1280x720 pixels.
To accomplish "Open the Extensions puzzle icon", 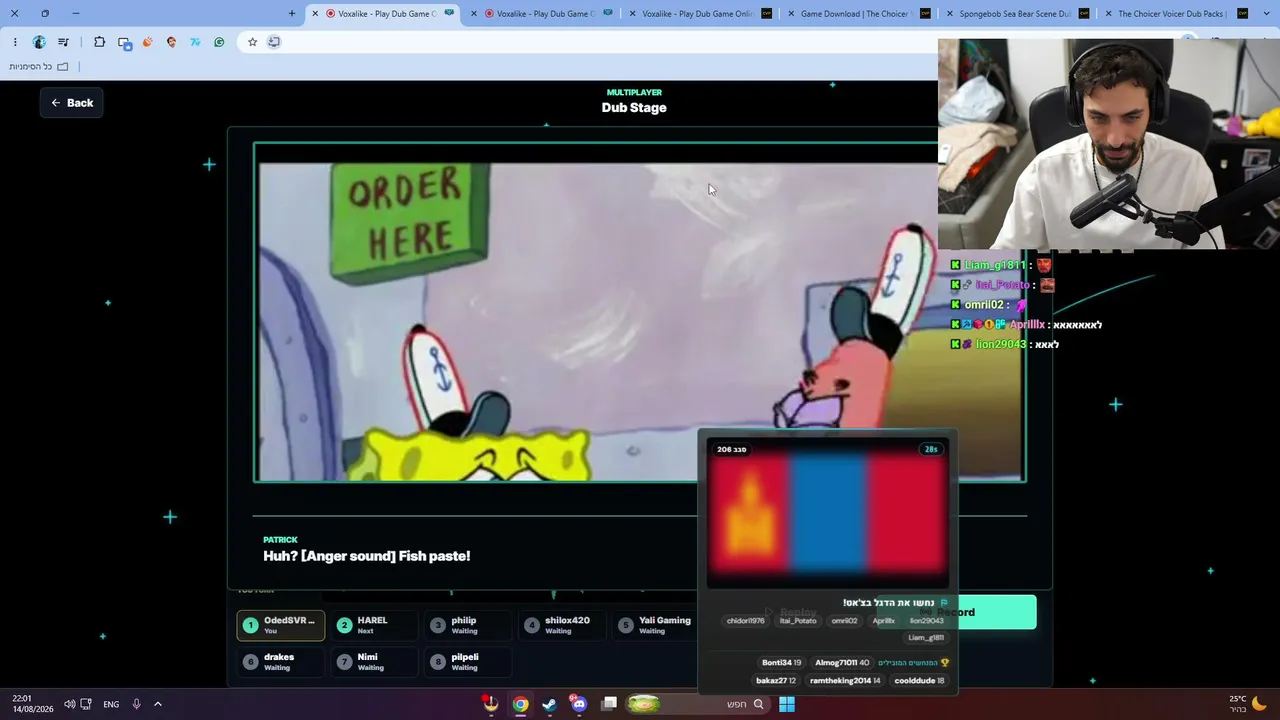I will click(99, 42).
